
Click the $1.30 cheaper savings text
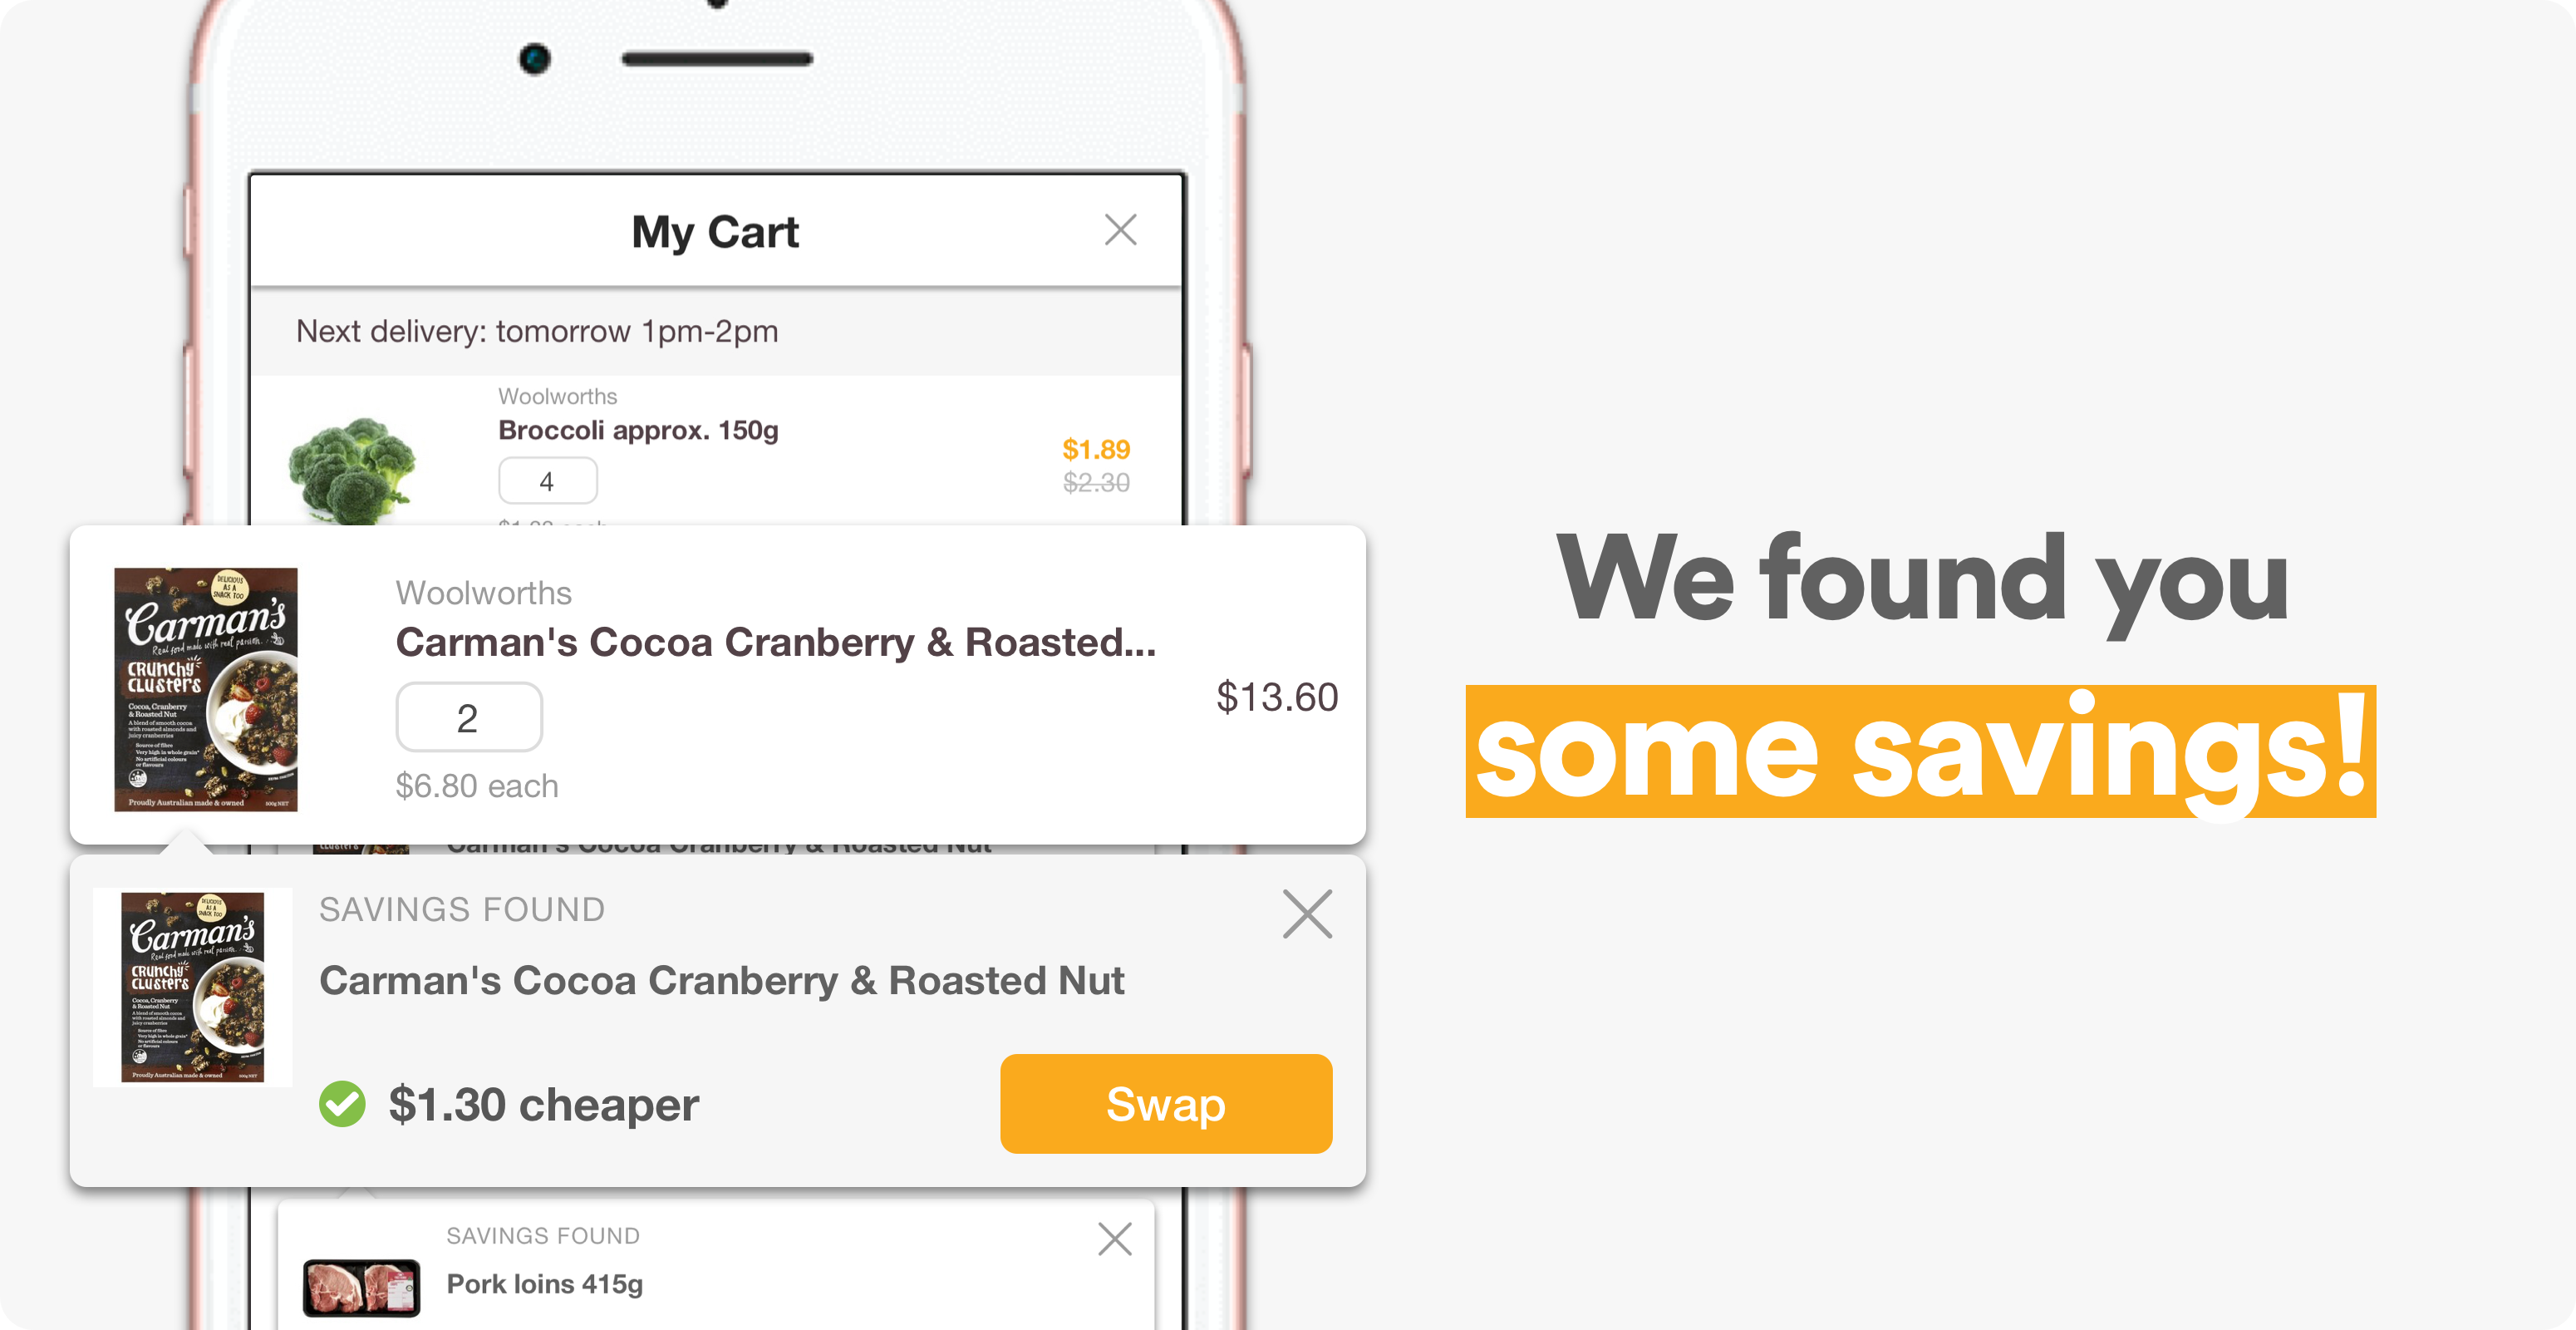click(x=543, y=1104)
